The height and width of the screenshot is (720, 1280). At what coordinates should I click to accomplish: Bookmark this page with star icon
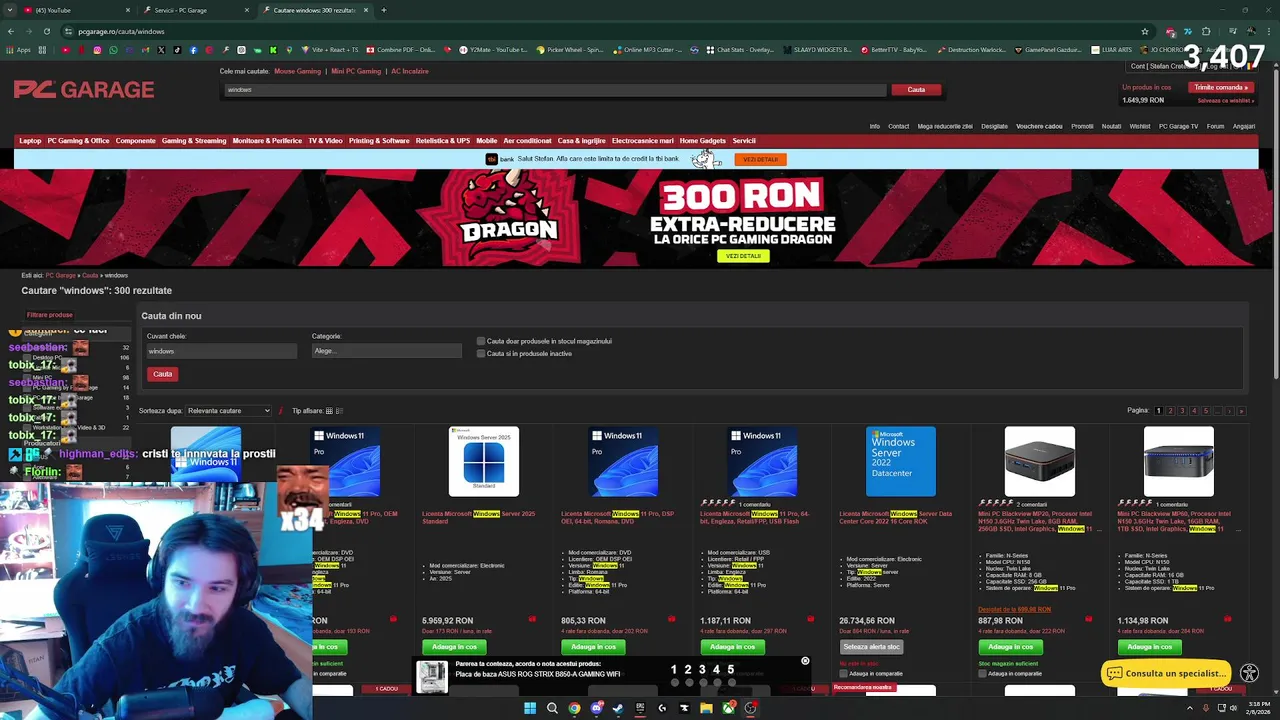pos(1145,31)
